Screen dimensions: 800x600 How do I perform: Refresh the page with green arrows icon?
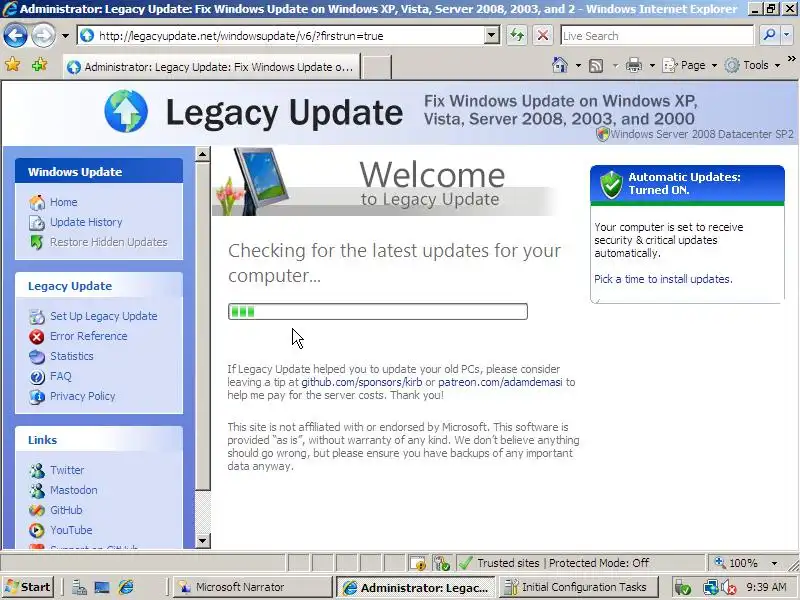tap(517, 36)
